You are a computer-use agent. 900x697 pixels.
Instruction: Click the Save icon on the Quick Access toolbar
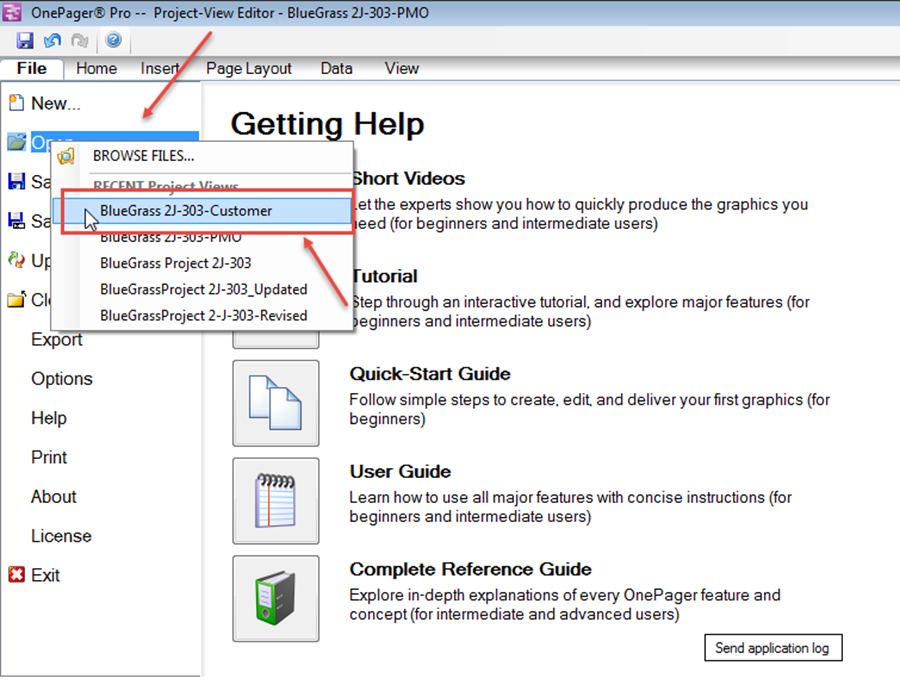[24, 40]
